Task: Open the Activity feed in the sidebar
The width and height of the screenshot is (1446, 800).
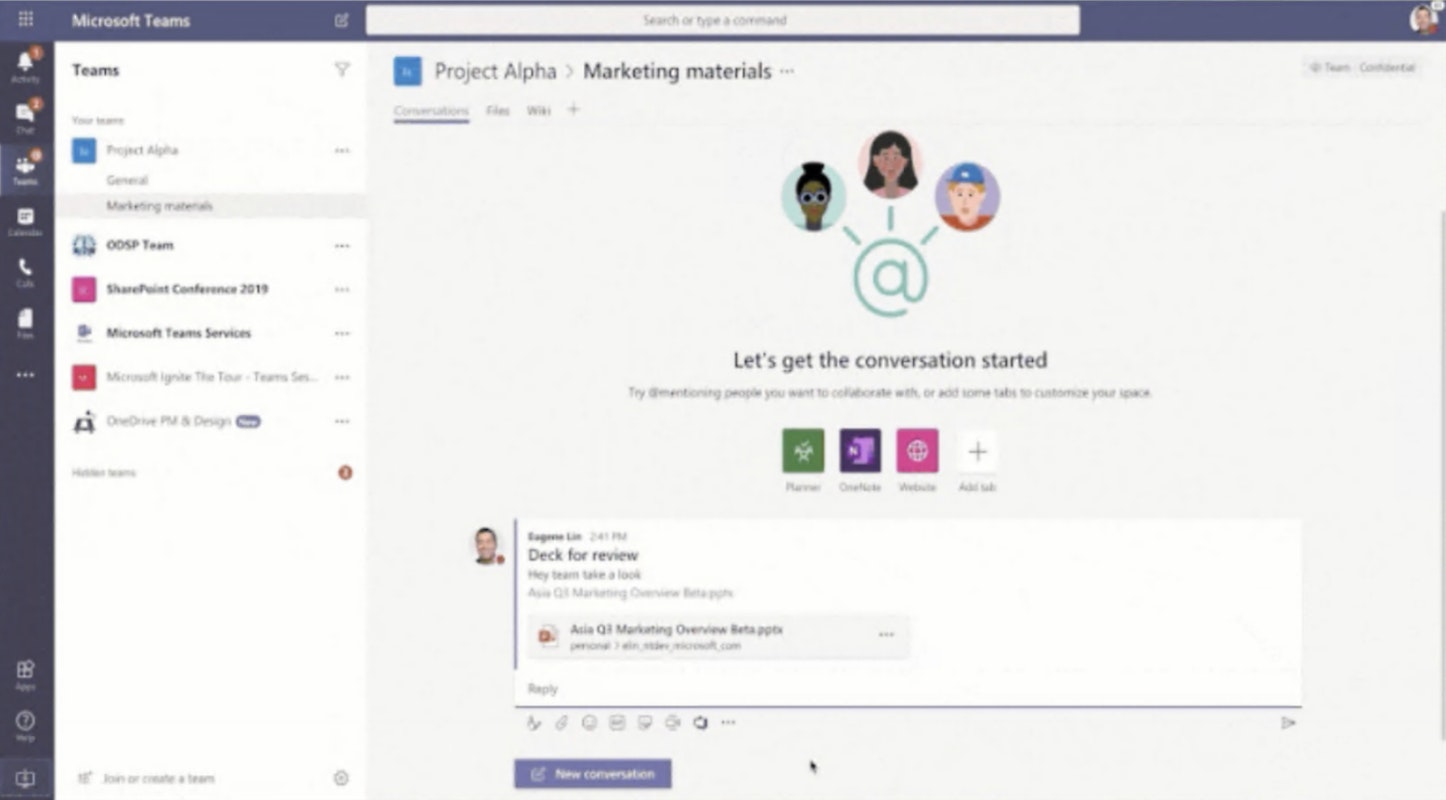Action: click(26, 62)
